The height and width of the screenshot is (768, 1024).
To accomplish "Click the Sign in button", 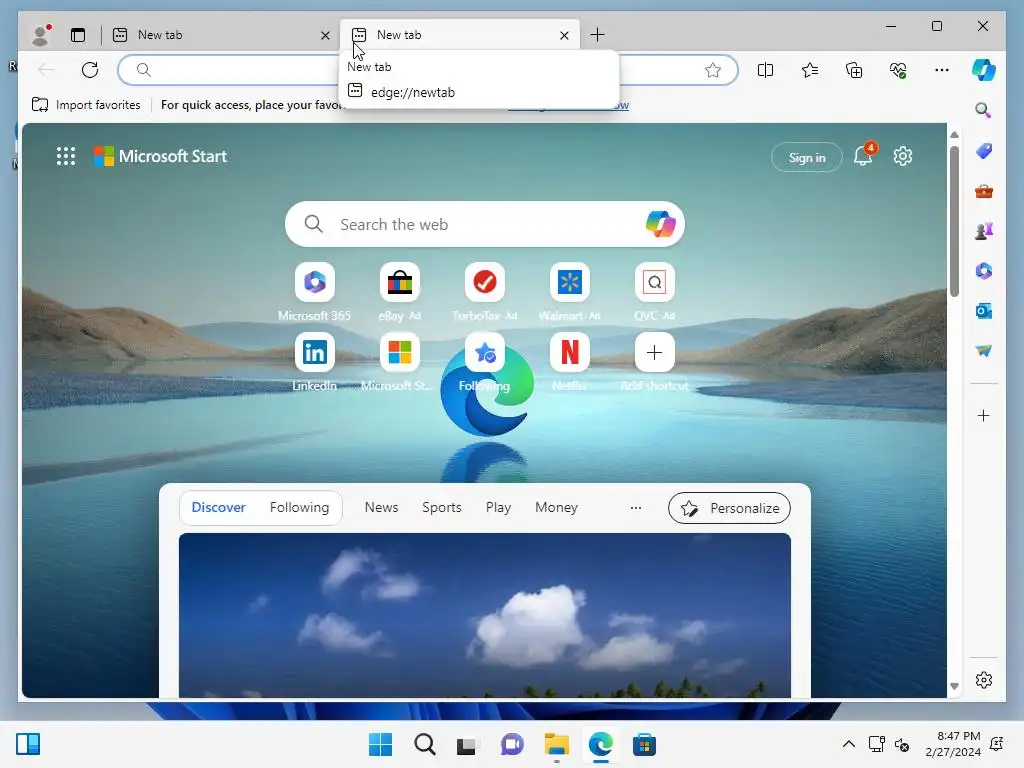I will (x=807, y=157).
